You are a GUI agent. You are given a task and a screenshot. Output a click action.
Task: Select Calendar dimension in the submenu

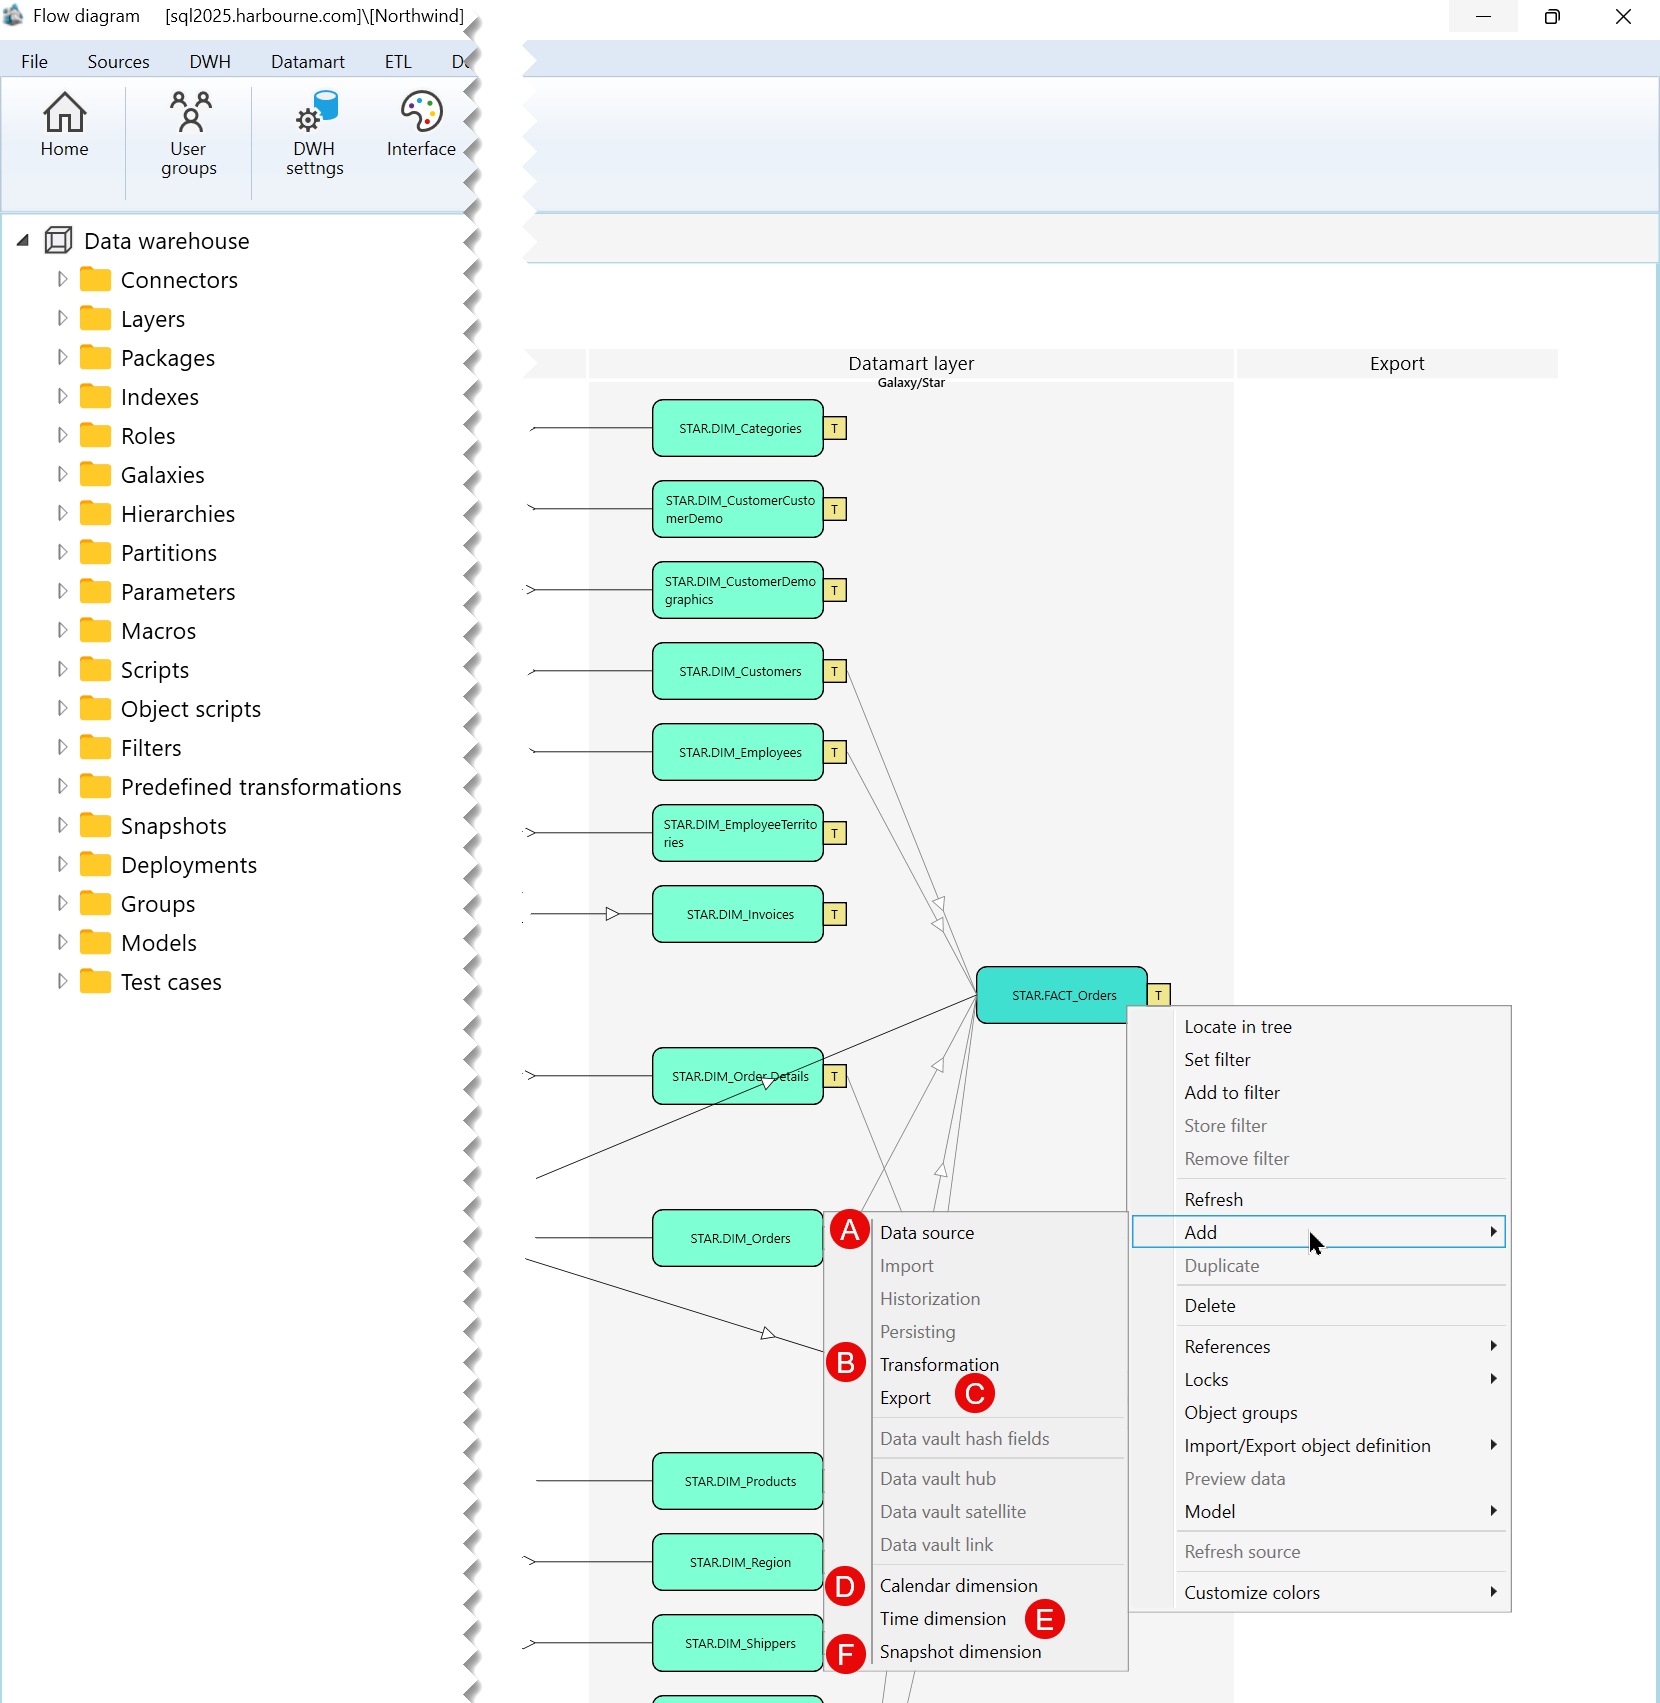coord(958,1585)
